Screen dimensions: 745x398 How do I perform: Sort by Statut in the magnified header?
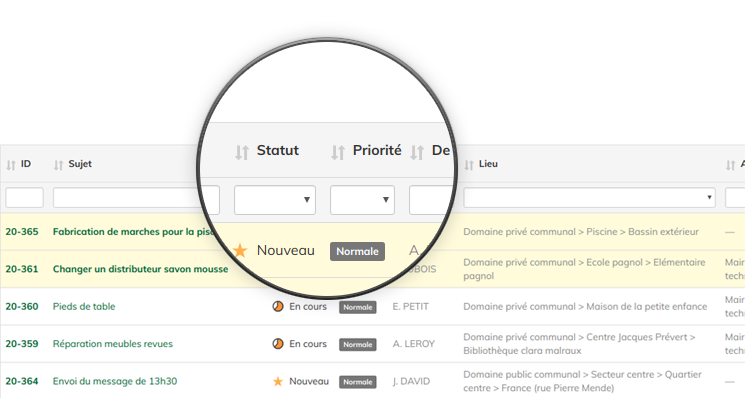pos(242,152)
